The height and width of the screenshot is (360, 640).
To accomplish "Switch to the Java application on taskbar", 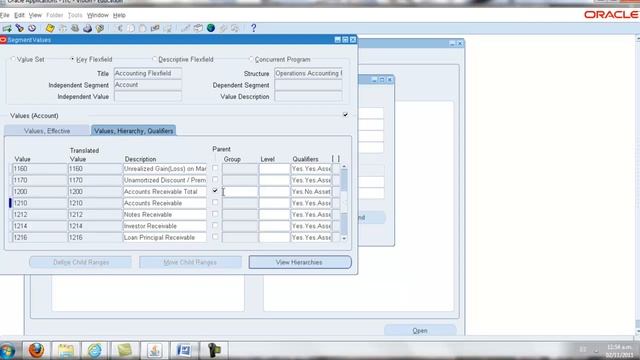I will [154, 350].
